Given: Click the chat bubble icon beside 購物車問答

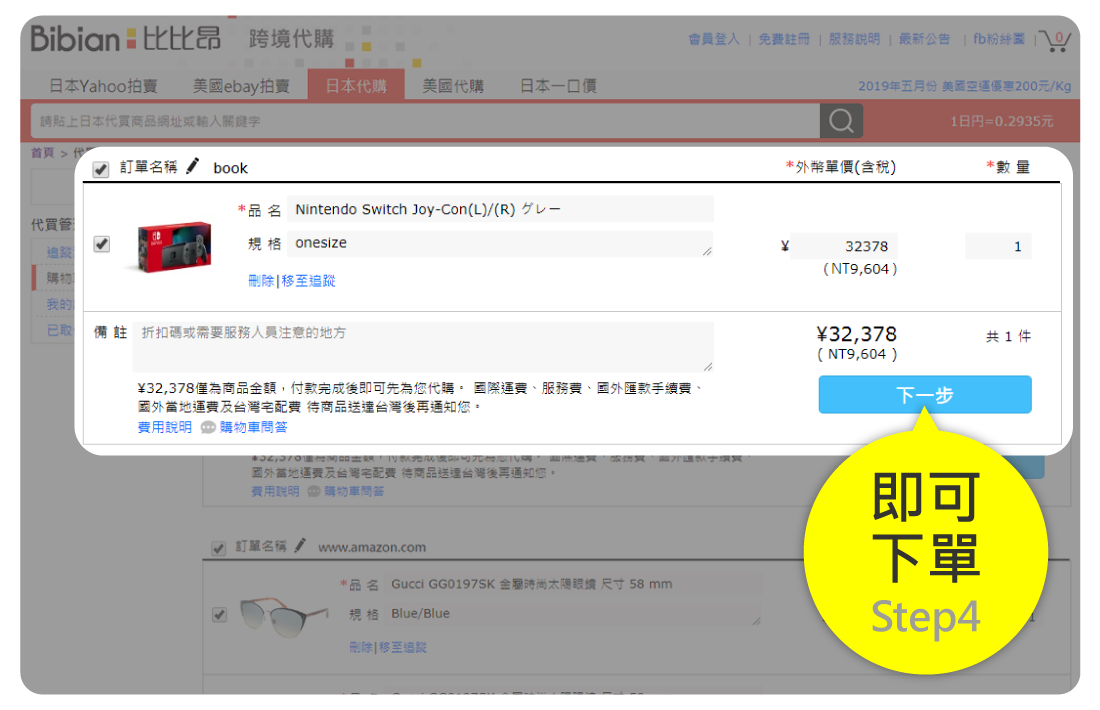Looking at the screenshot, I should [208, 427].
